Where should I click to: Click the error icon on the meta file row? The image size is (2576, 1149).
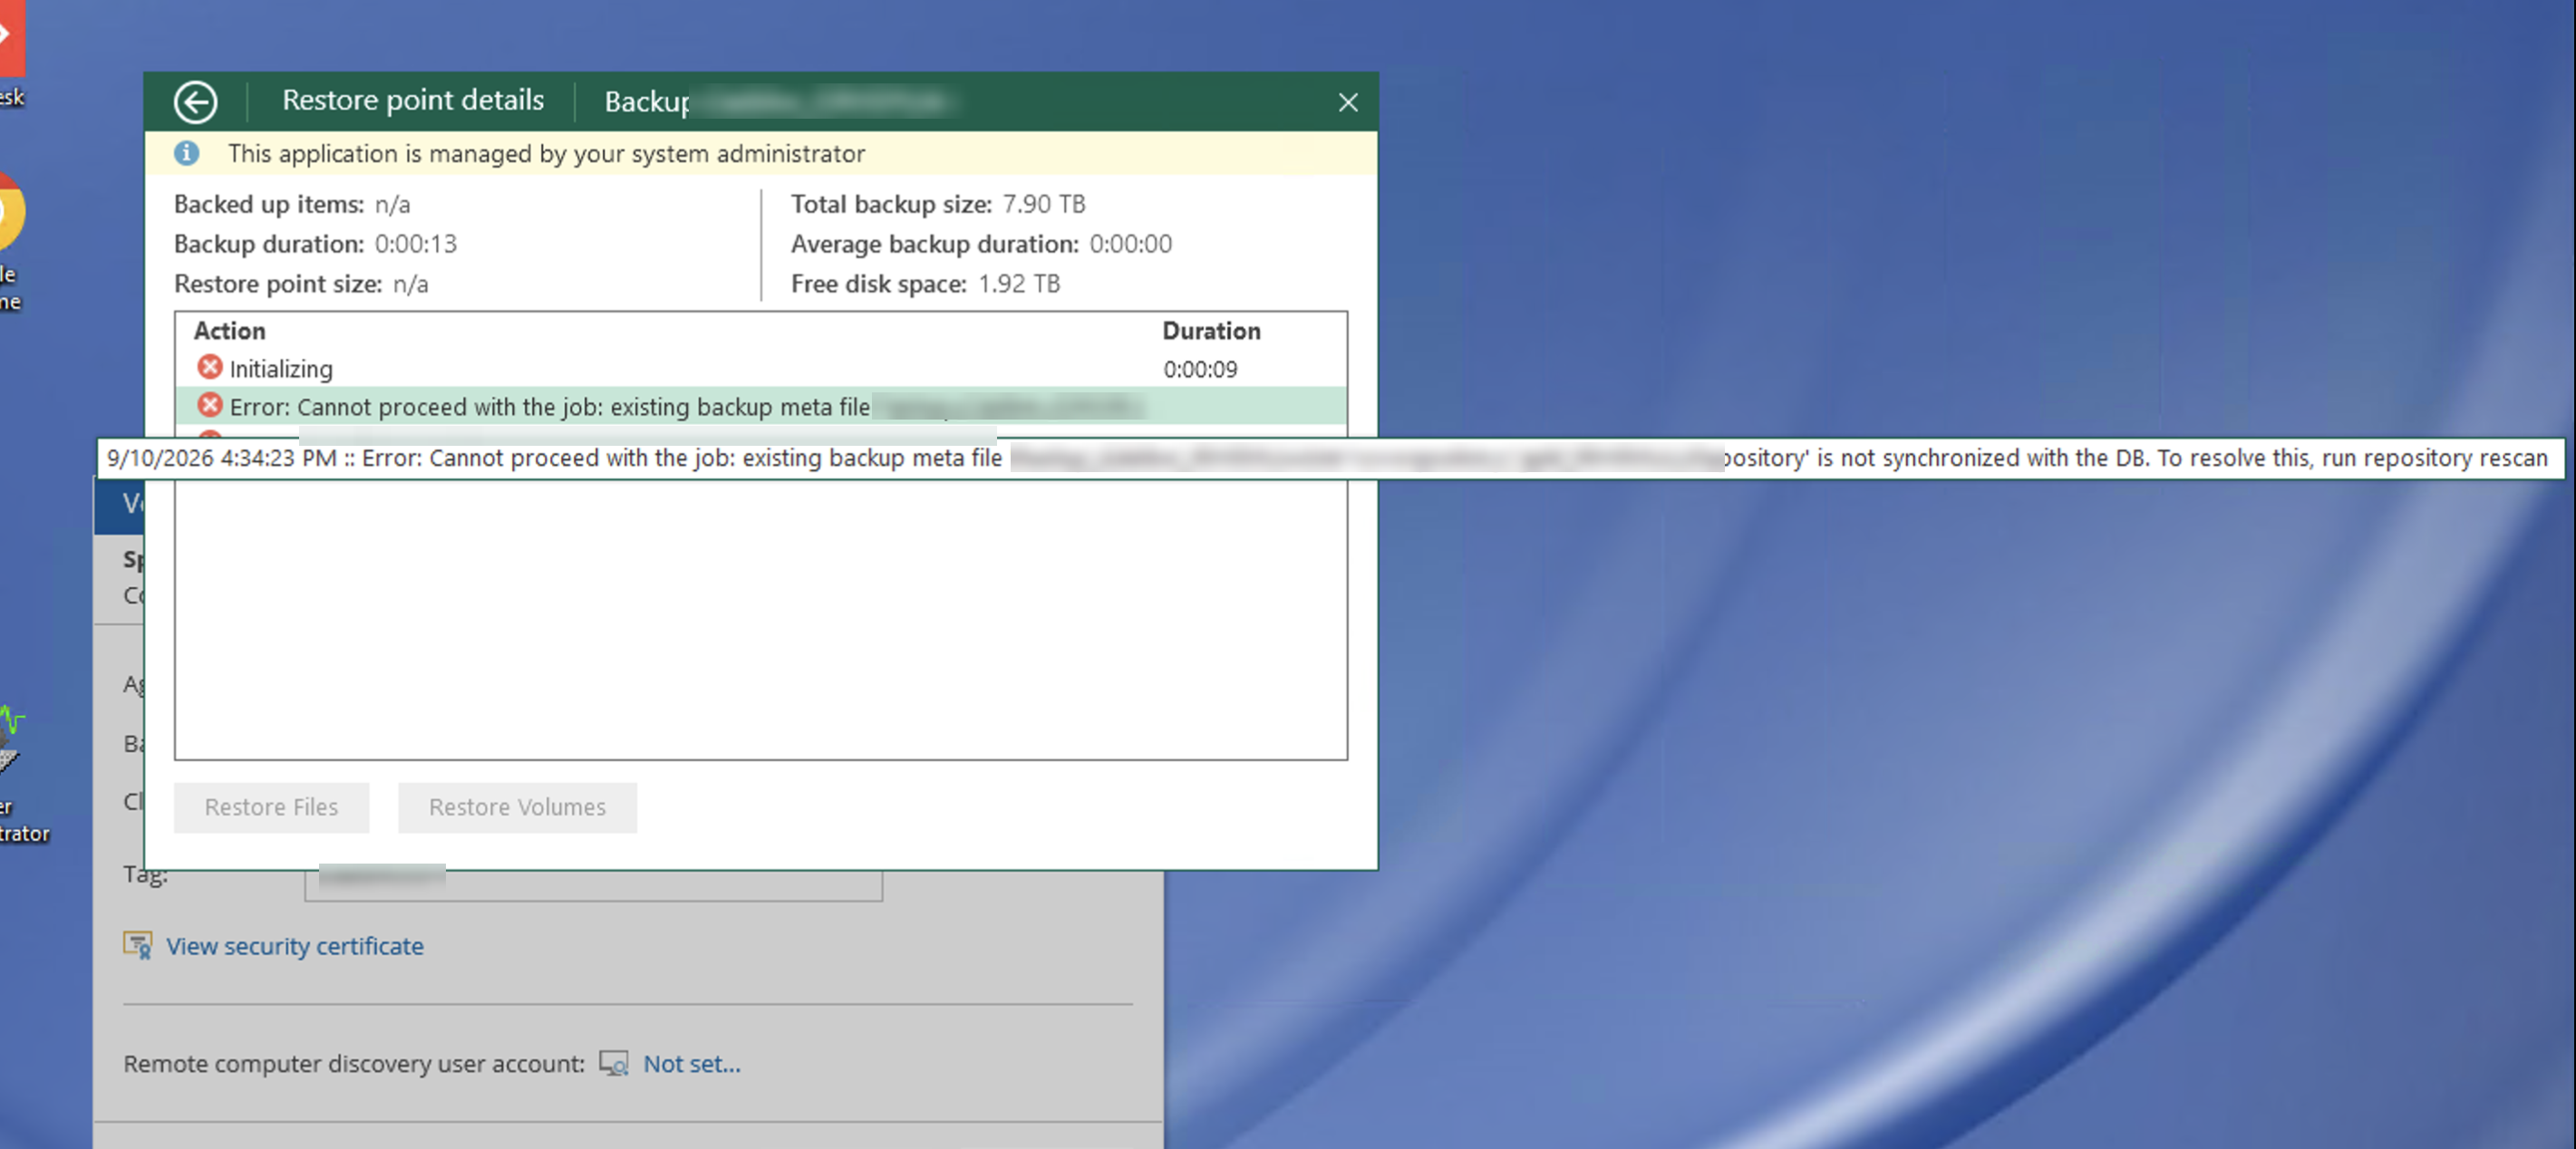coord(209,405)
